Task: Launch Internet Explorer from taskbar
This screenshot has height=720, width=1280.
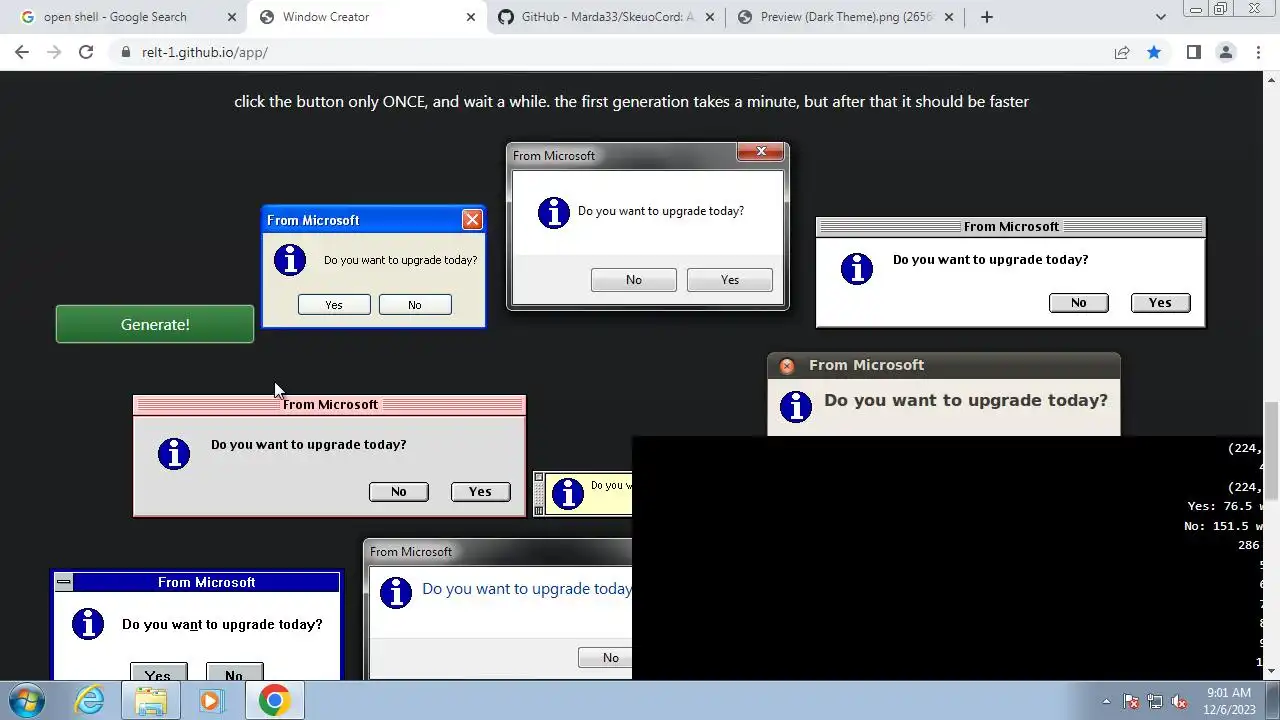Action: tap(89, 700)
